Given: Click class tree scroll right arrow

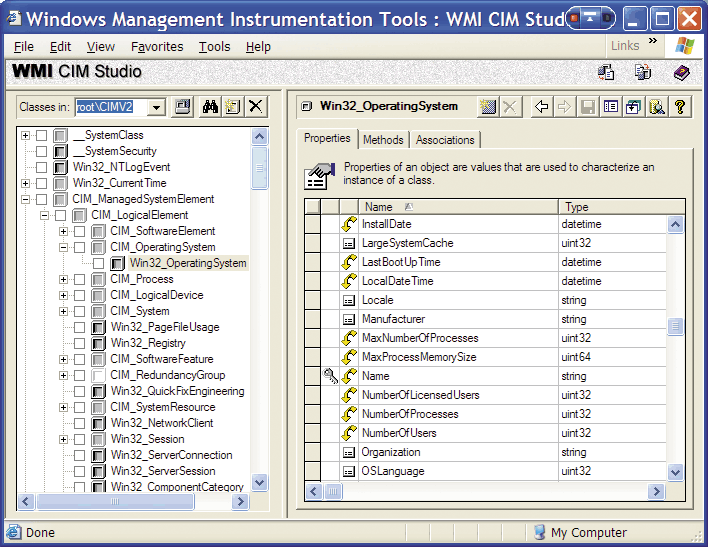Looking at the screenshot, I should 241,501.
